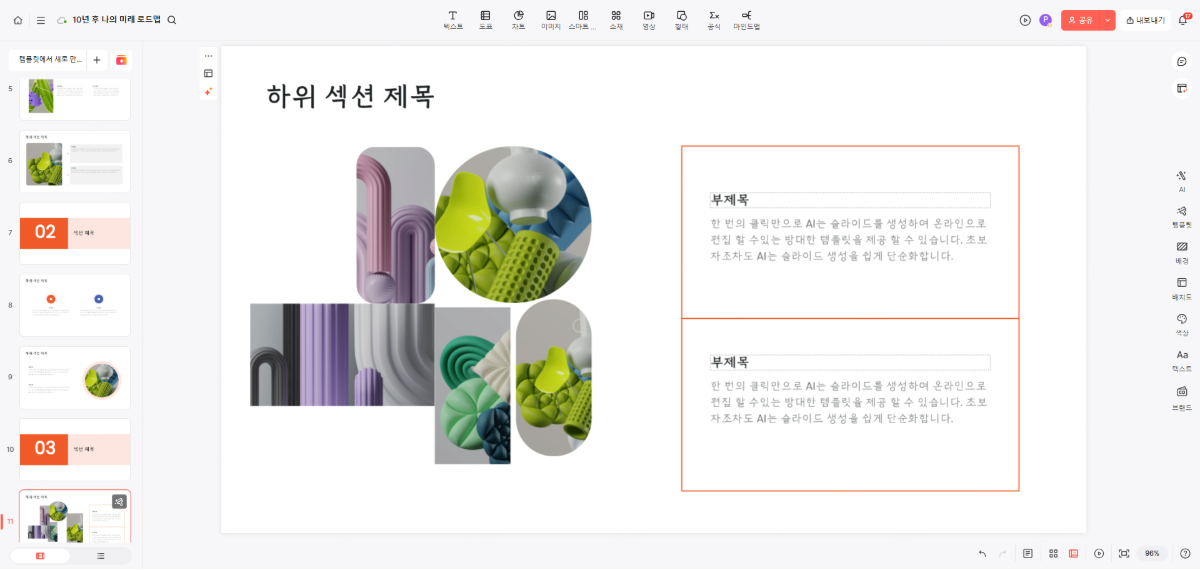Viewport: 1200px width, 570px height.
Task: Open the 배치도 layout panel
Action: coord(1182,288)
